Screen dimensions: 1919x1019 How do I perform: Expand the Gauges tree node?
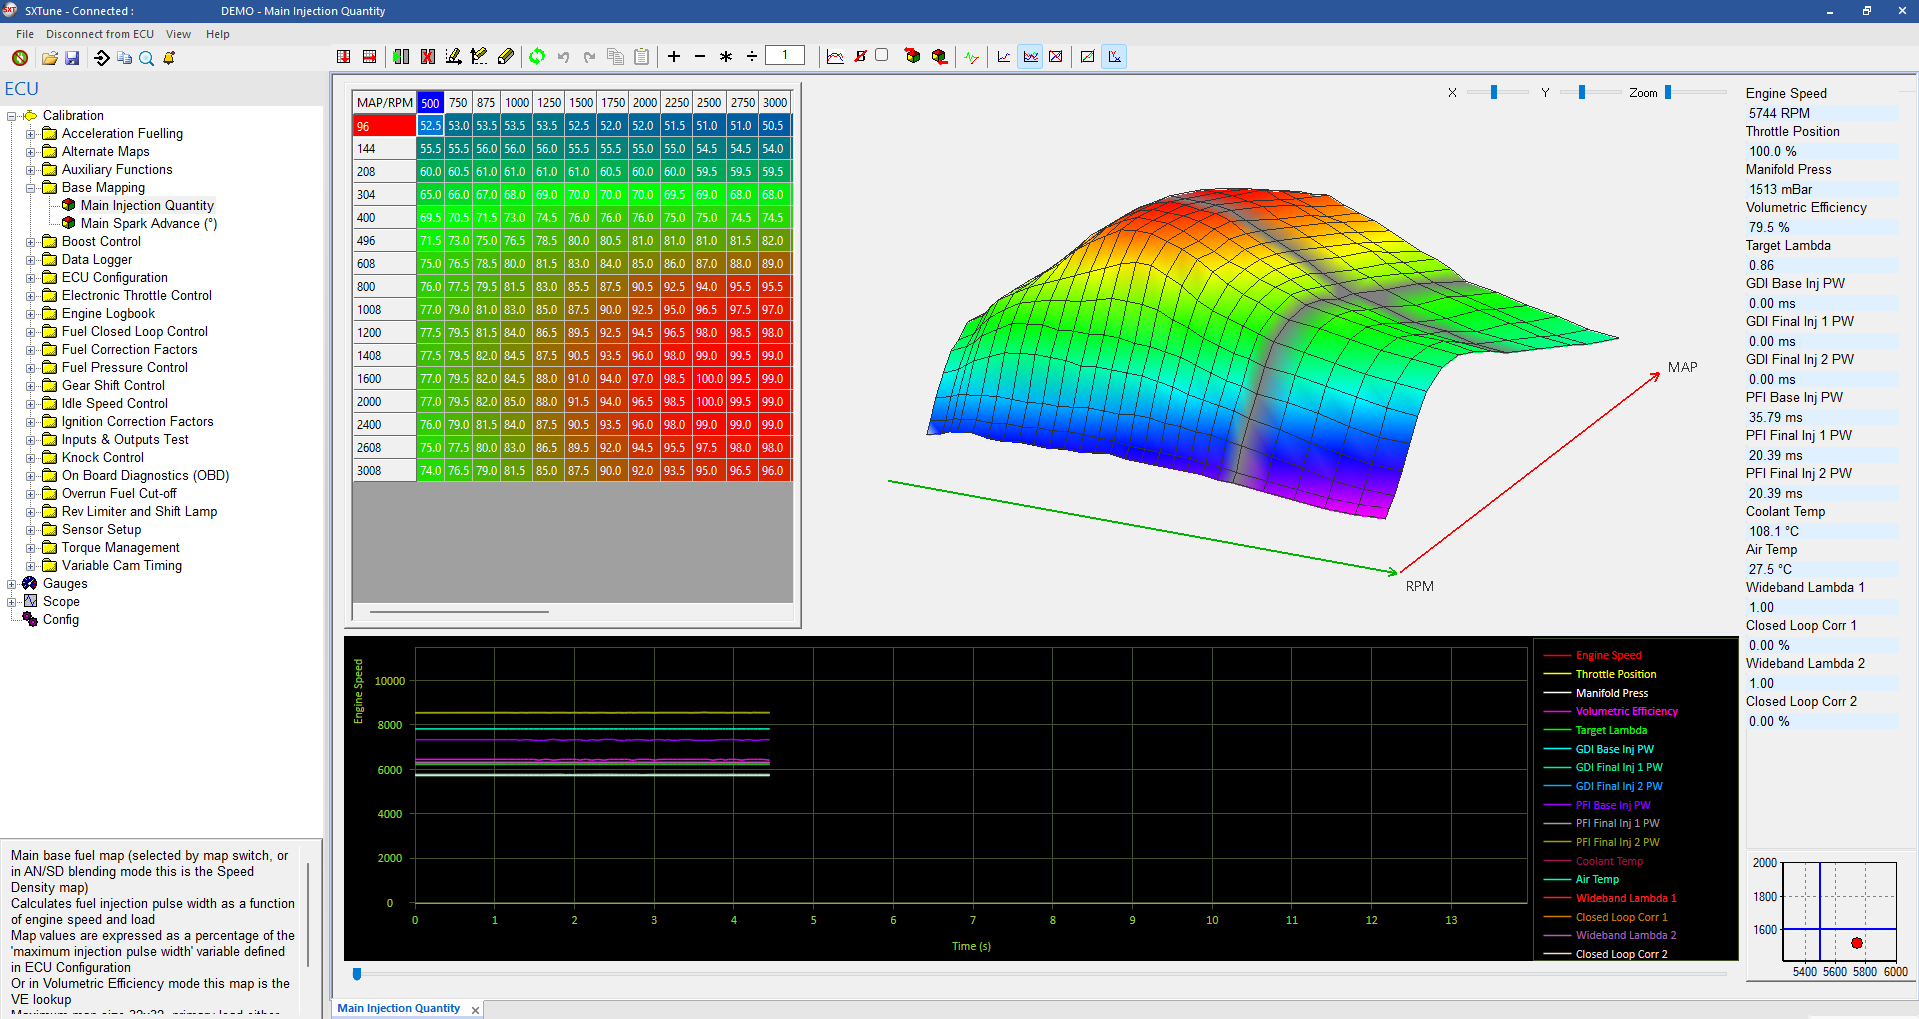tap(12, 584)
